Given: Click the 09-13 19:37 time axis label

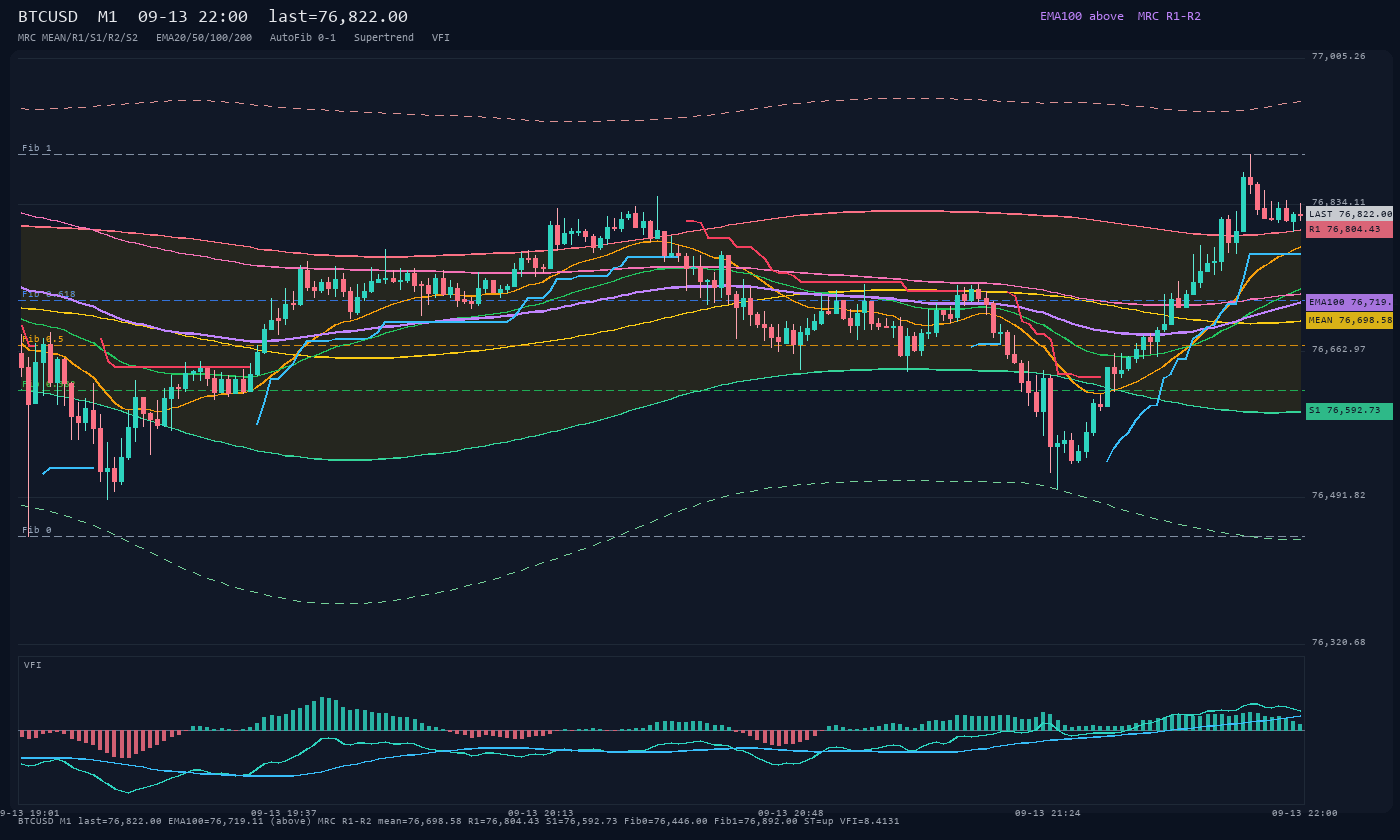Looking at the screenshot, I should click(x=284, y=813).
